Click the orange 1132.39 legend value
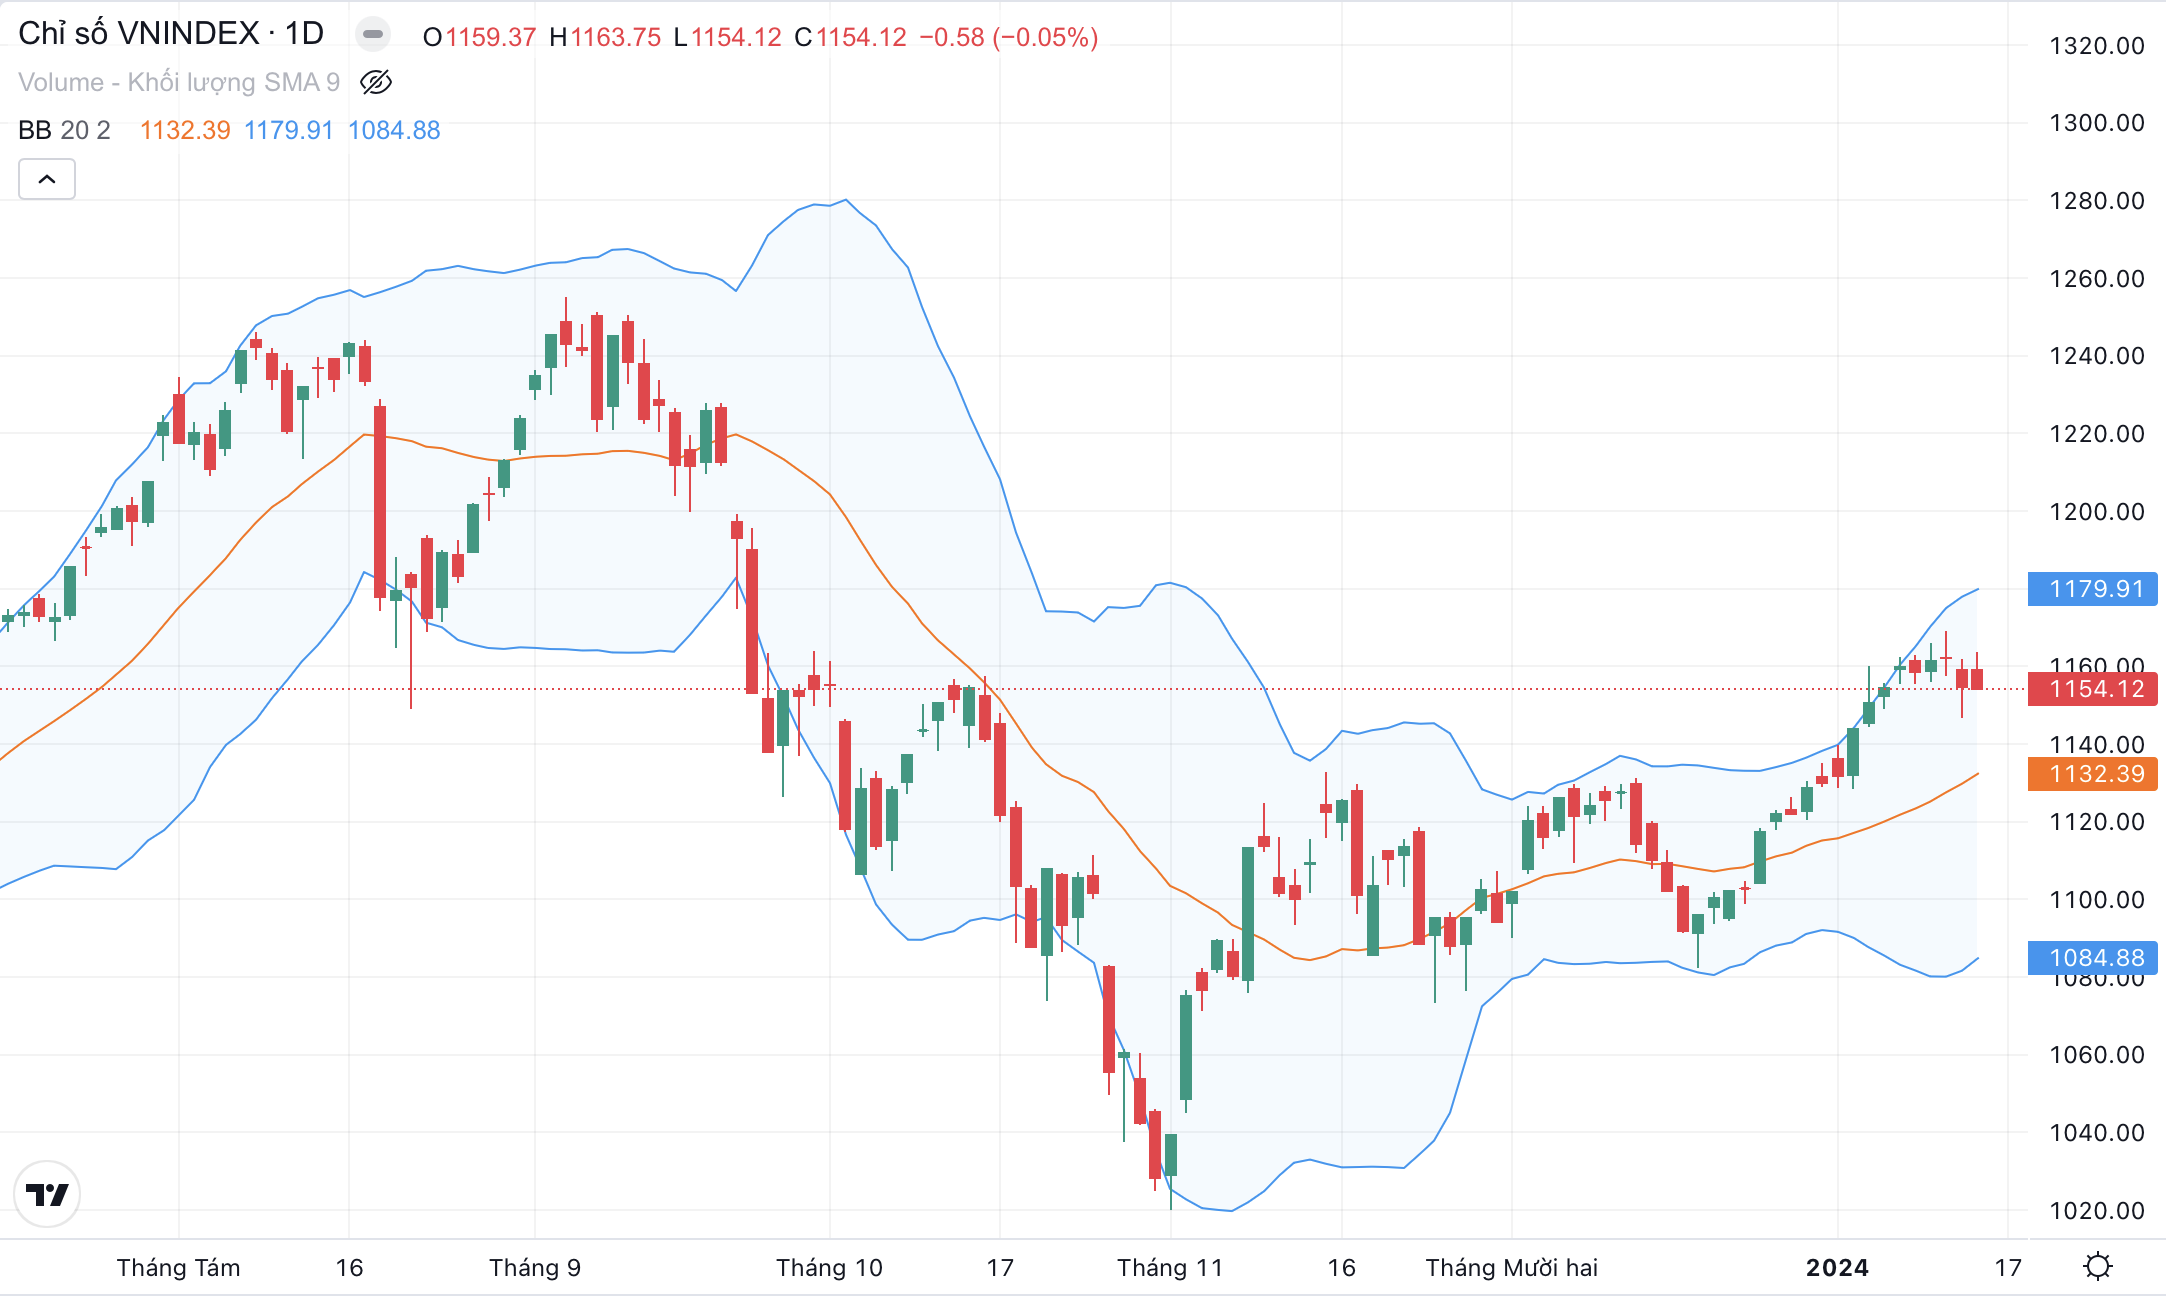This screenshot has width=2166, height=1296. pos(185,130)
